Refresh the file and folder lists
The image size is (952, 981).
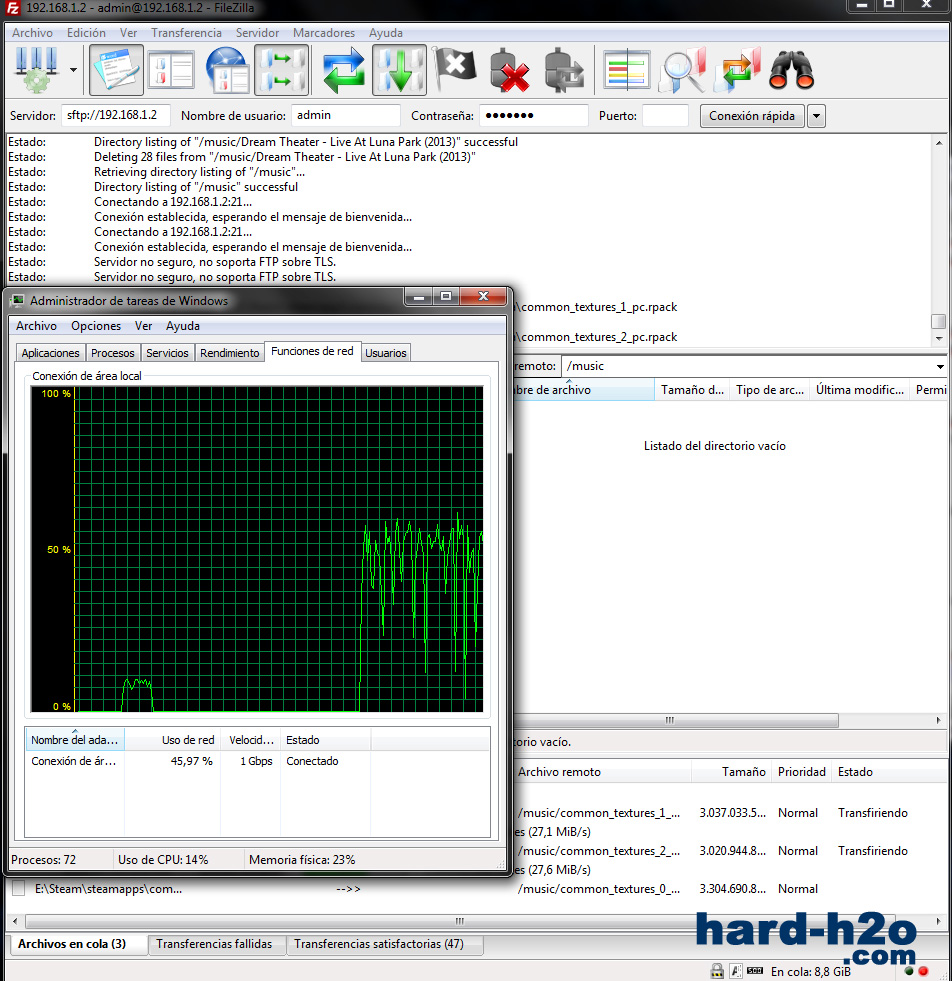[343, 69]
